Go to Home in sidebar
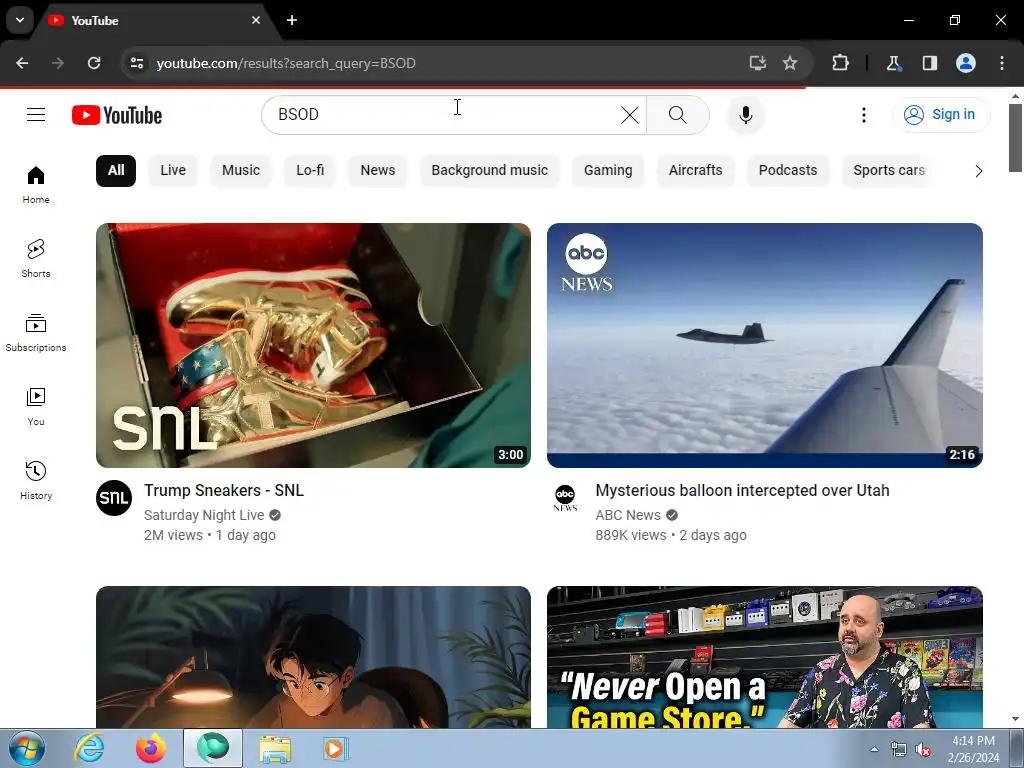This screenshot has height=768, width=1024. point(36,185)
